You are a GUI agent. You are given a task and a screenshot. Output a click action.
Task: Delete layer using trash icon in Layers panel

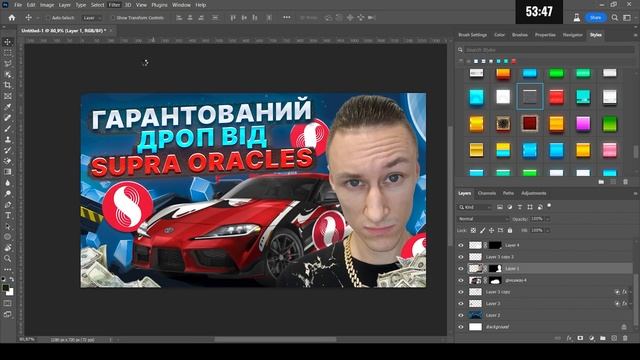click(x=625, y=338)
